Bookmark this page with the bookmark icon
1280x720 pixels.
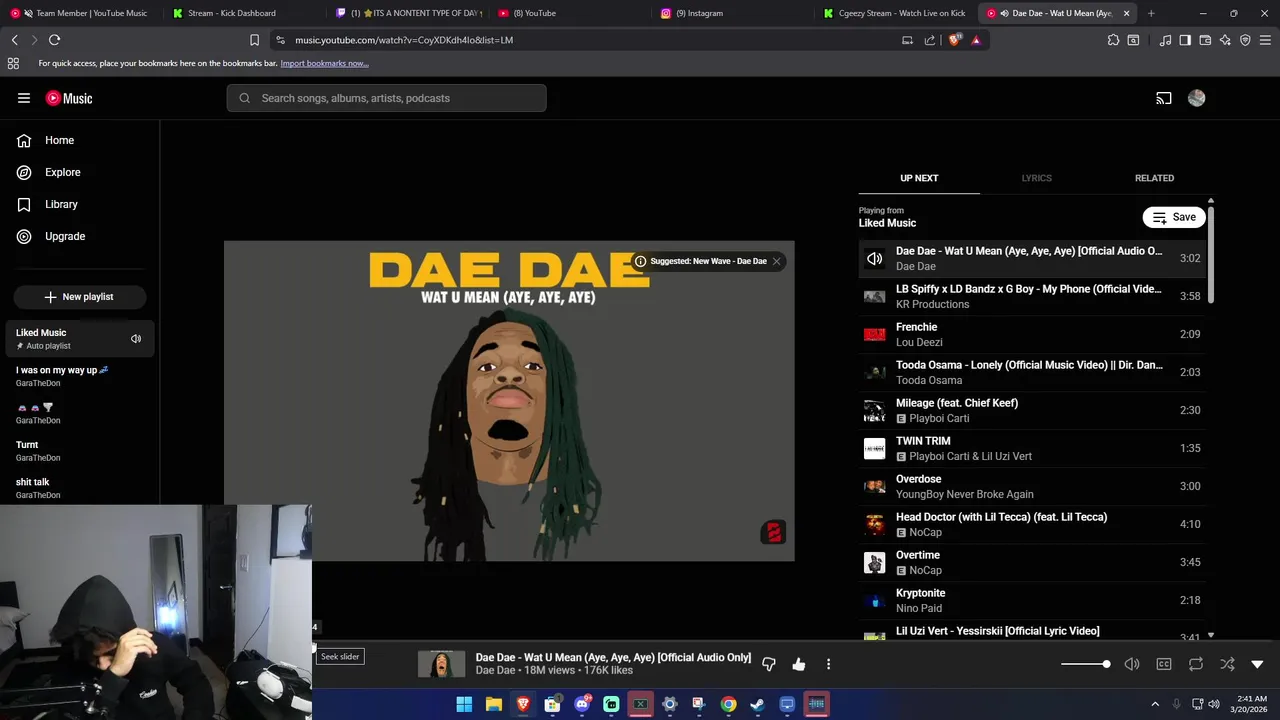(x=254, y=40)
